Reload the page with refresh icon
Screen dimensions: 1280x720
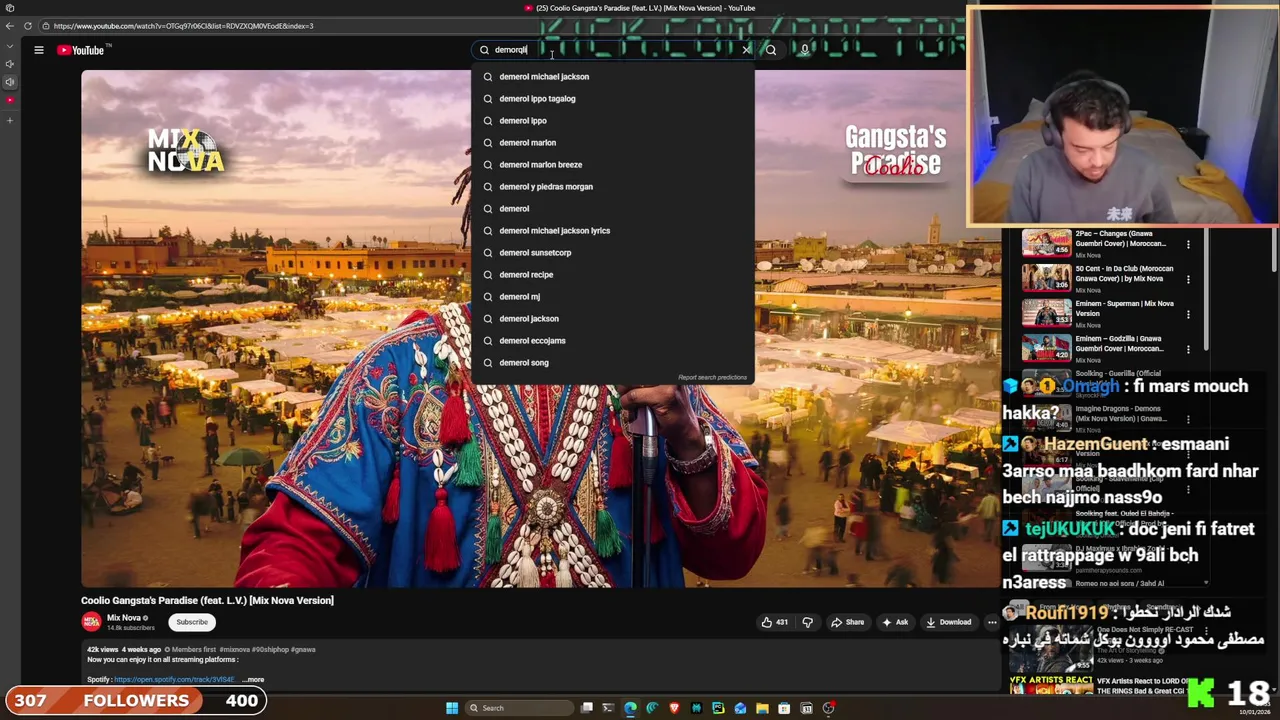click(27, 26)
